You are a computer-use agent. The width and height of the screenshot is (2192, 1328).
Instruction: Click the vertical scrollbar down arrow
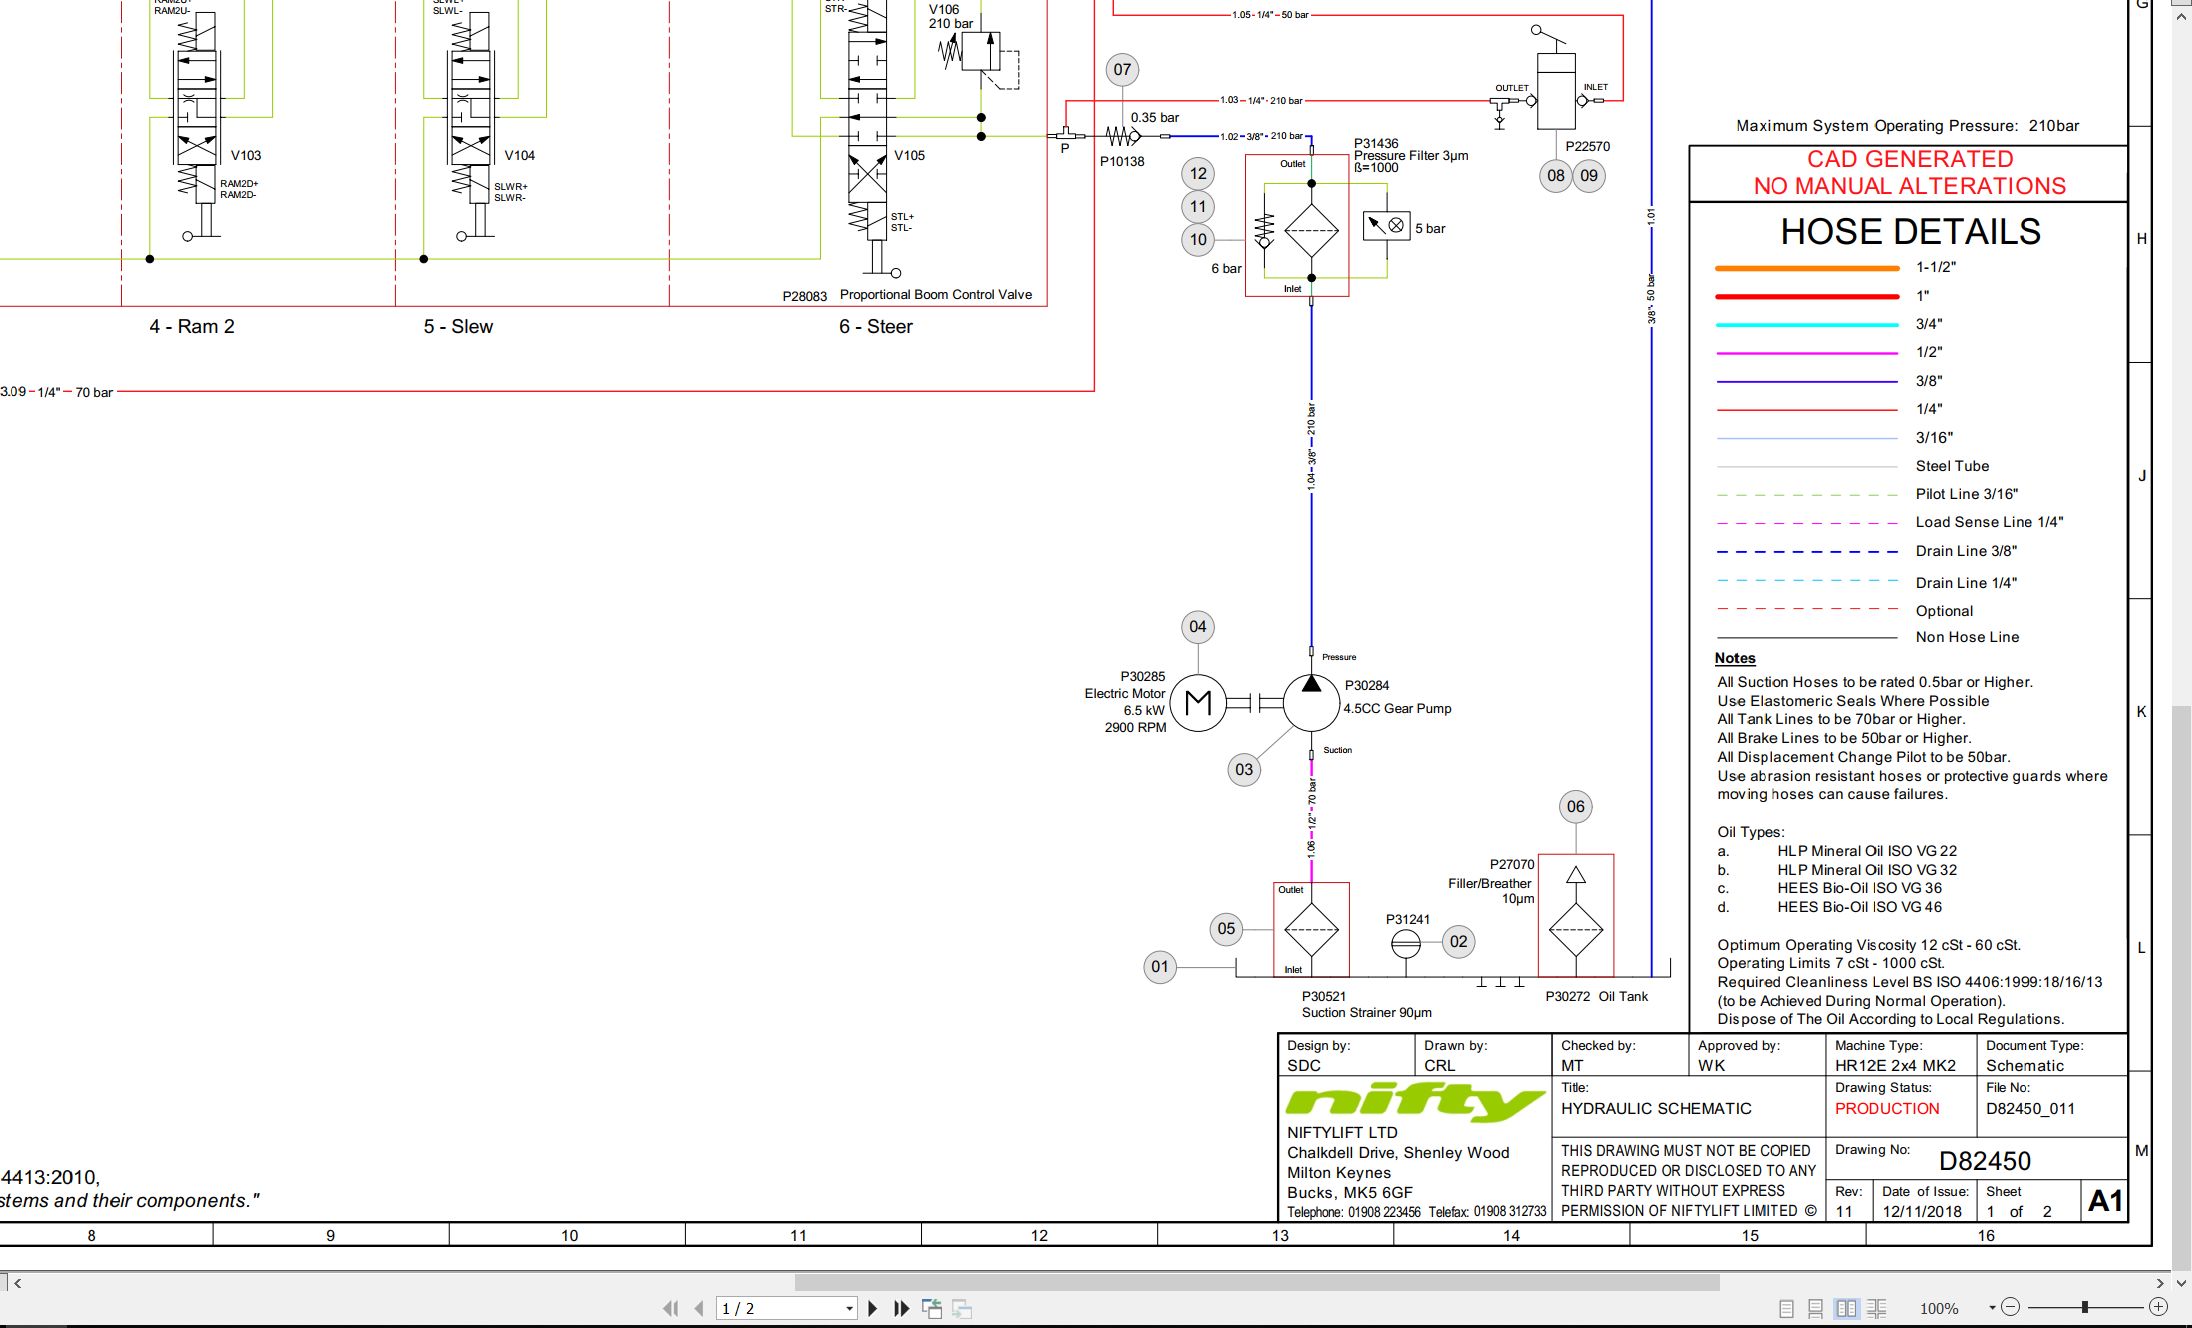(2181, 1282)
